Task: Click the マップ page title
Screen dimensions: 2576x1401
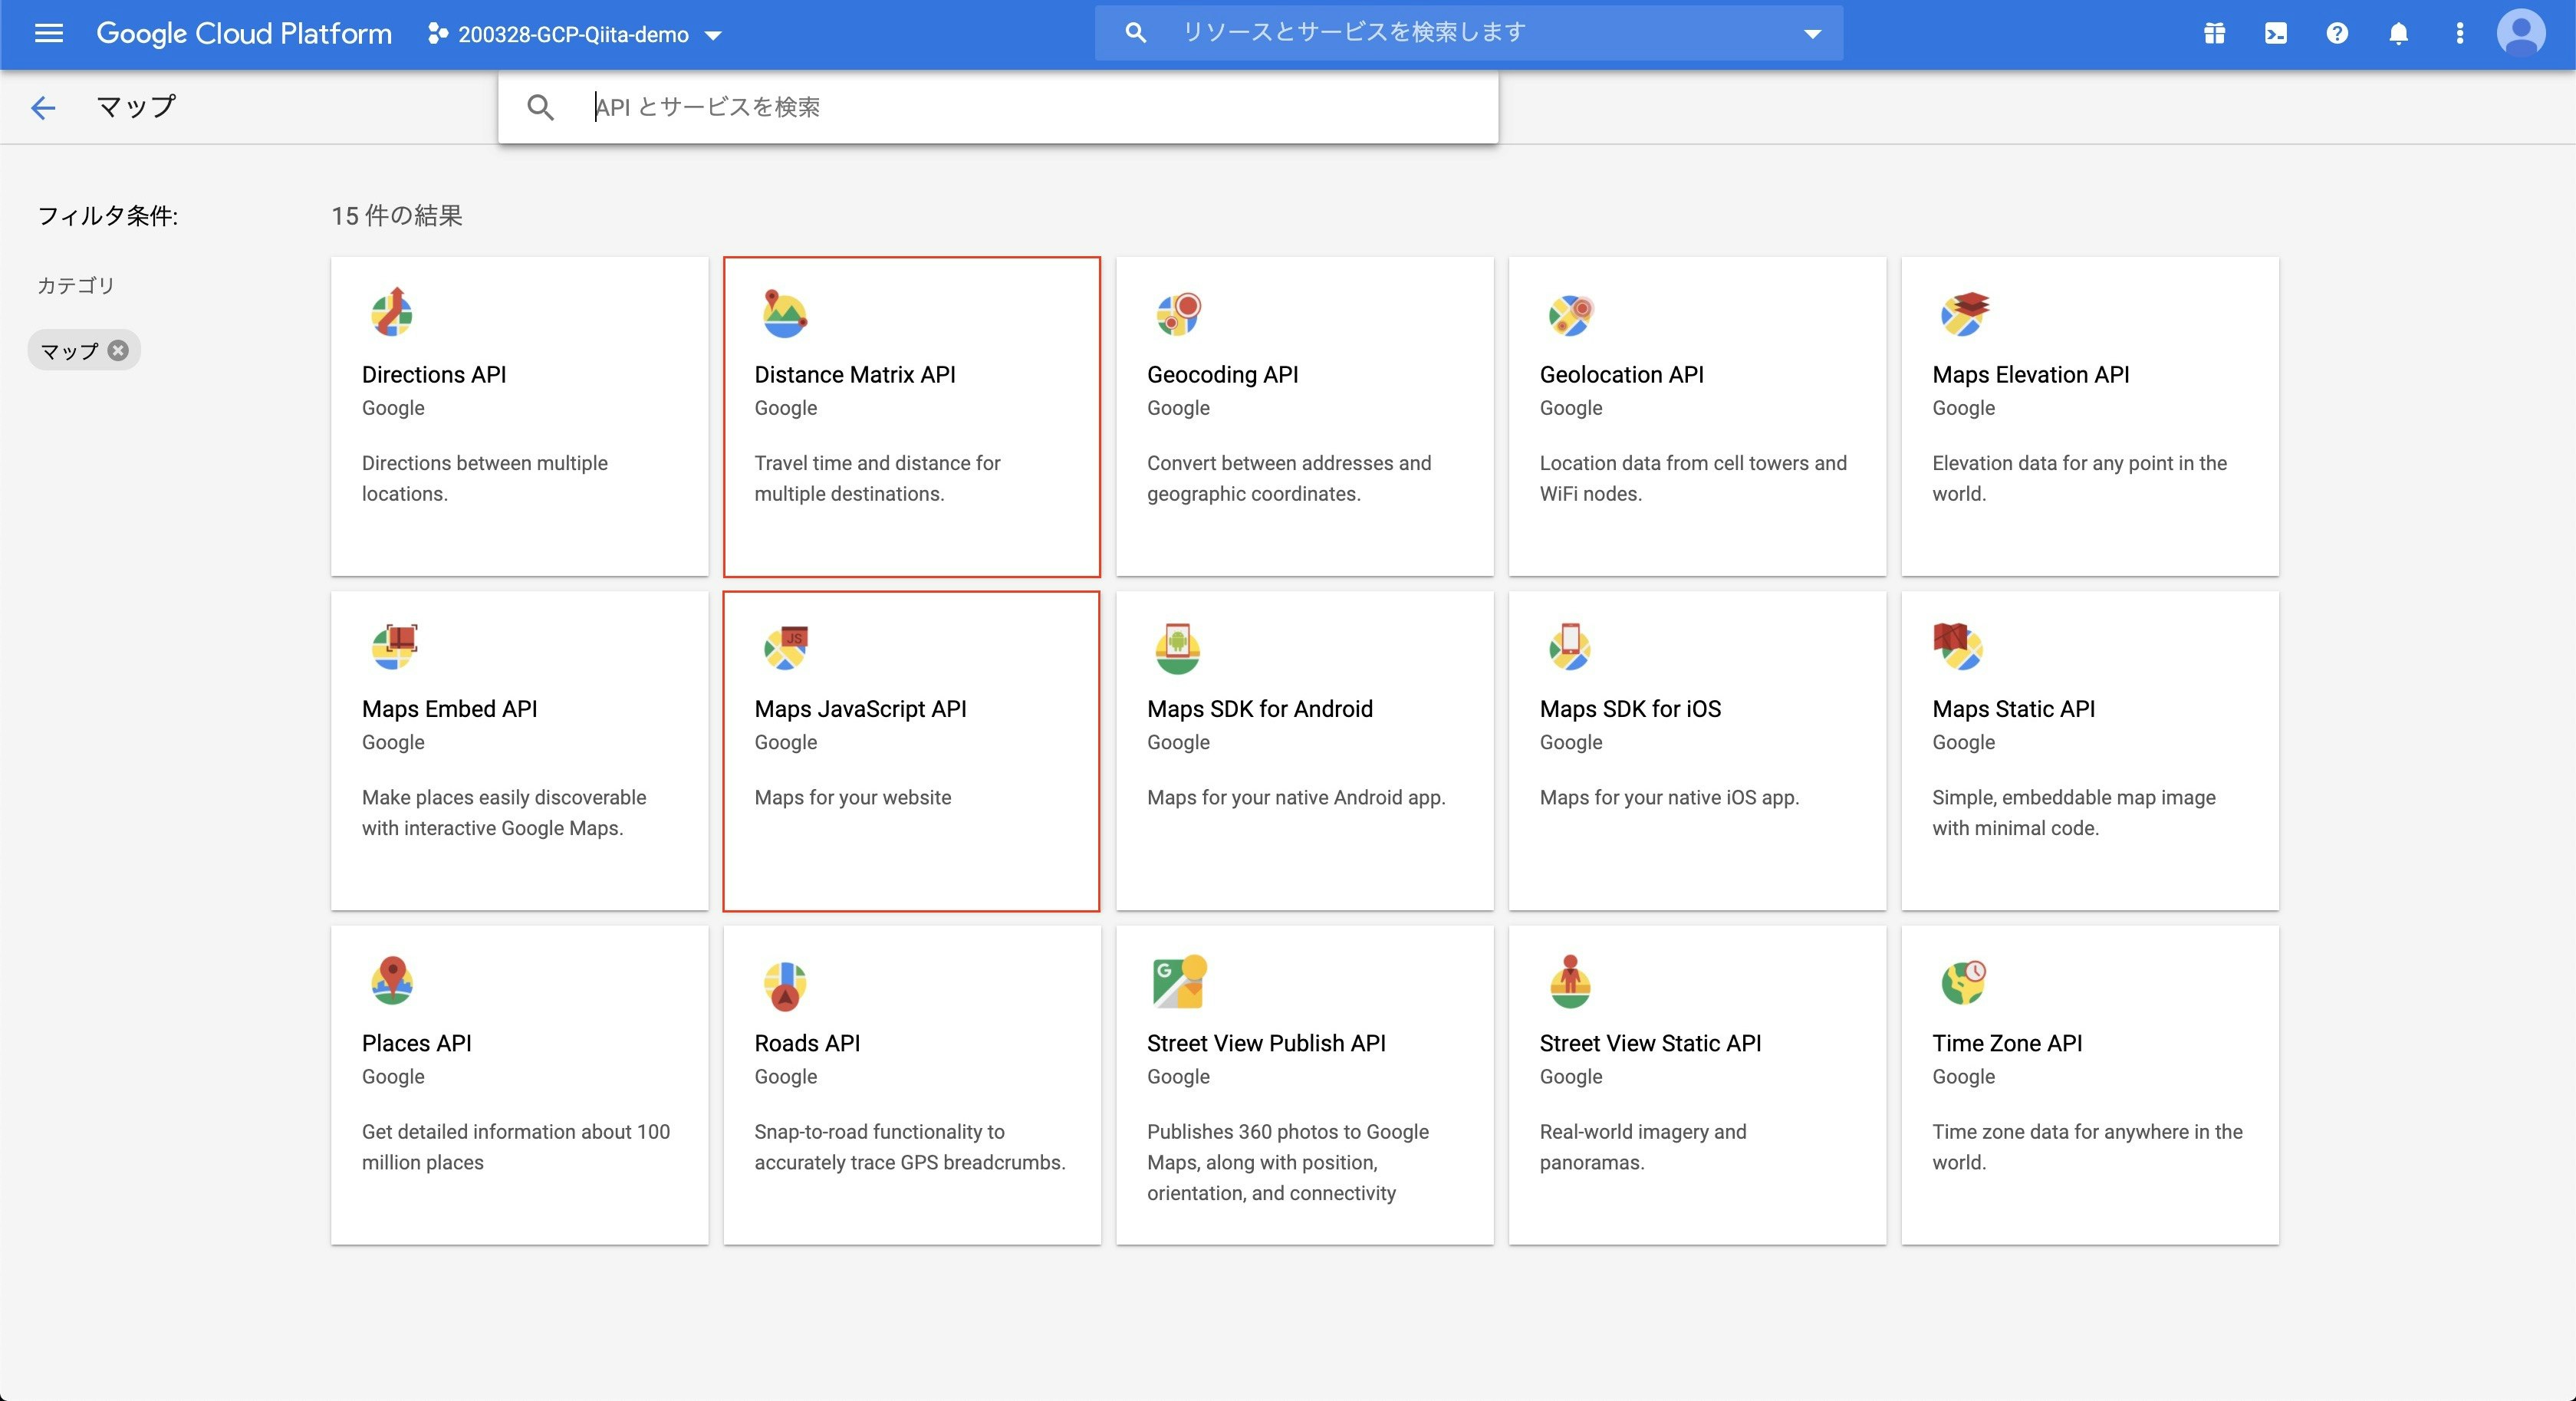Action: [x=136, y=106]
